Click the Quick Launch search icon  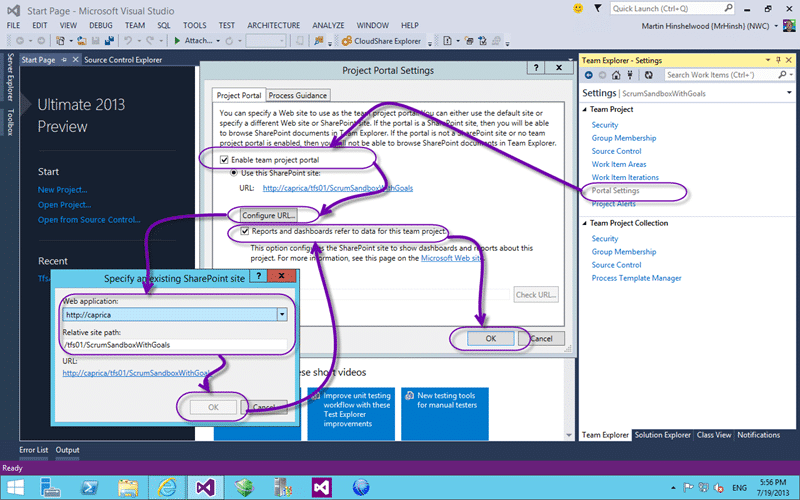pyautogui.click(x=728, y=8)
